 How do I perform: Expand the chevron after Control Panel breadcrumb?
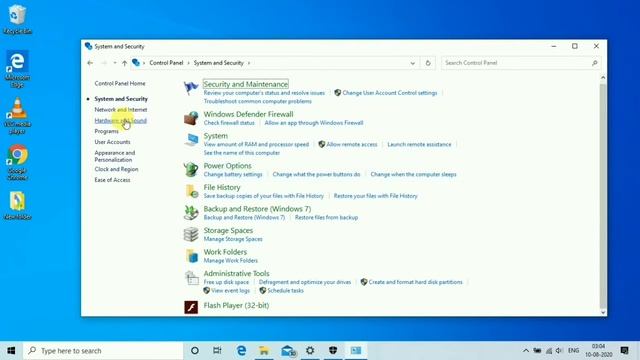[x=189, y=63]
